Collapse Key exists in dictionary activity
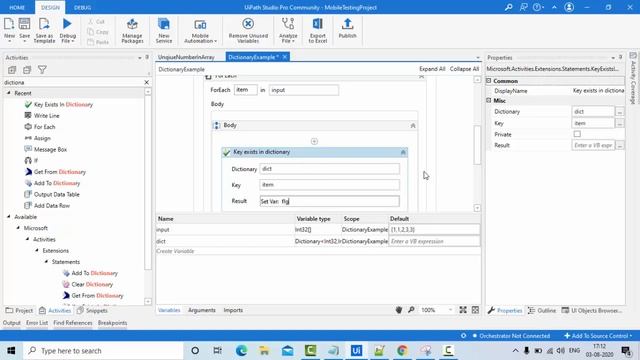The width and height of the screenshot is (640, 360). [x=403, y=152]
